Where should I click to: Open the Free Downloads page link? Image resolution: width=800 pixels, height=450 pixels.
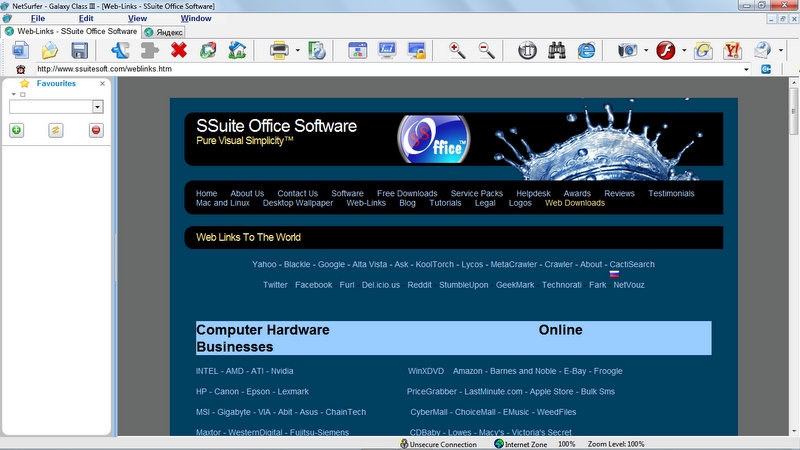(x=407, y=193)
